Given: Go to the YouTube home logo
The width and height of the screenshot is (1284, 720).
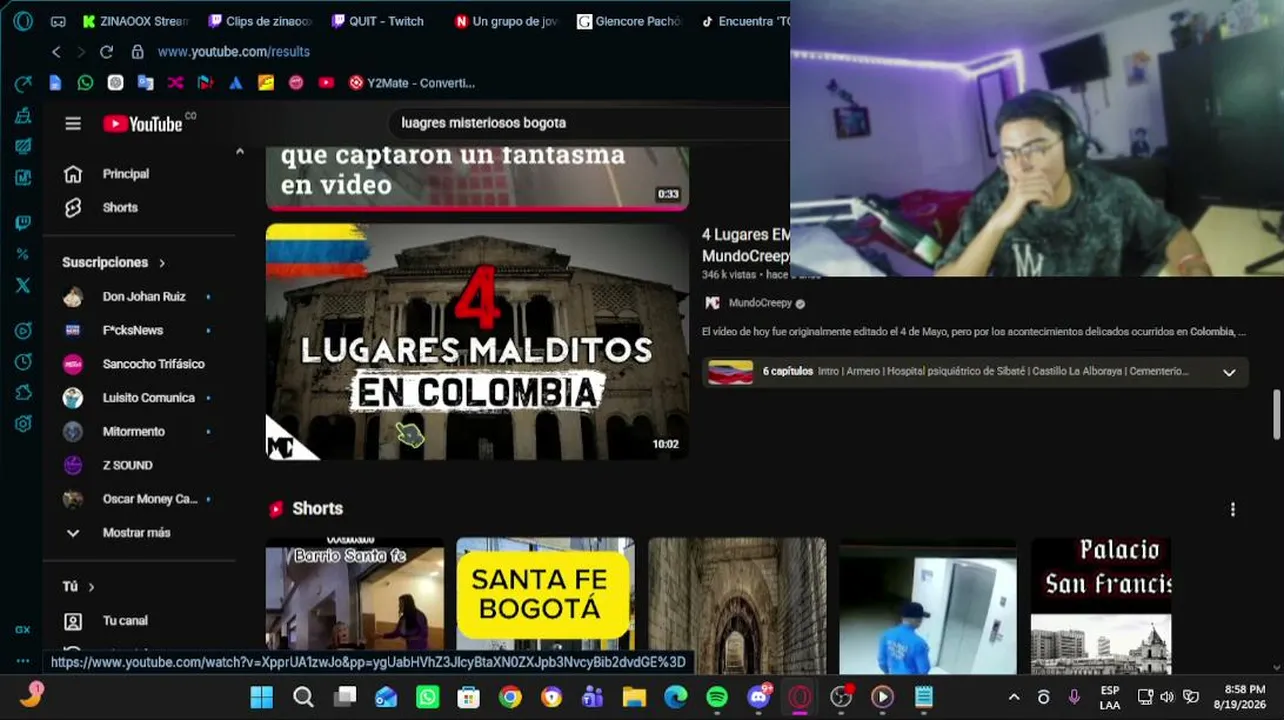Looking at the screenshot, I should coord(142,123).
